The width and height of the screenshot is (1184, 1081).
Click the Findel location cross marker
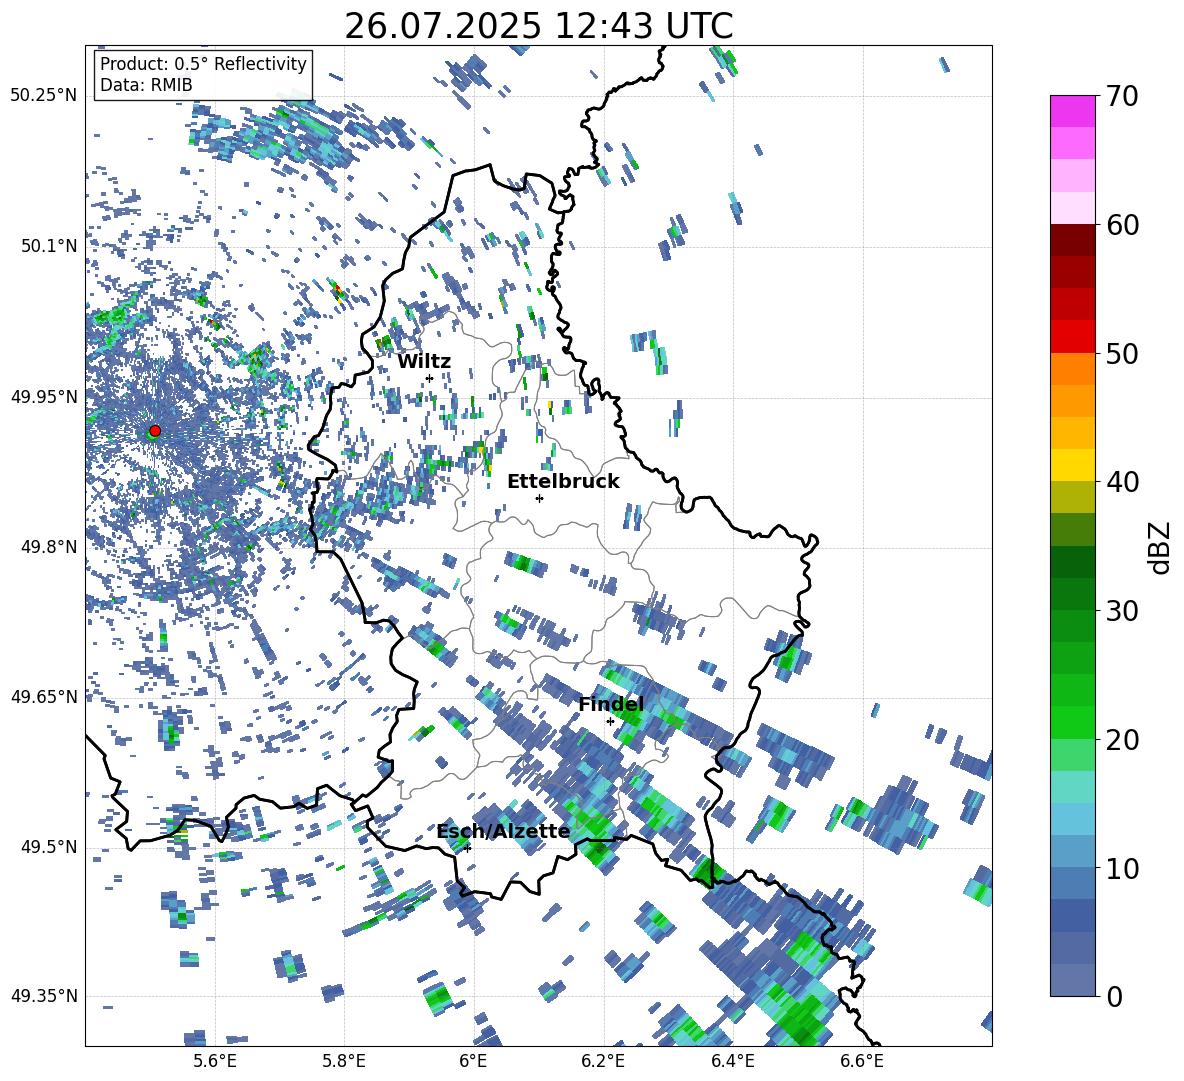click(610, 722)
